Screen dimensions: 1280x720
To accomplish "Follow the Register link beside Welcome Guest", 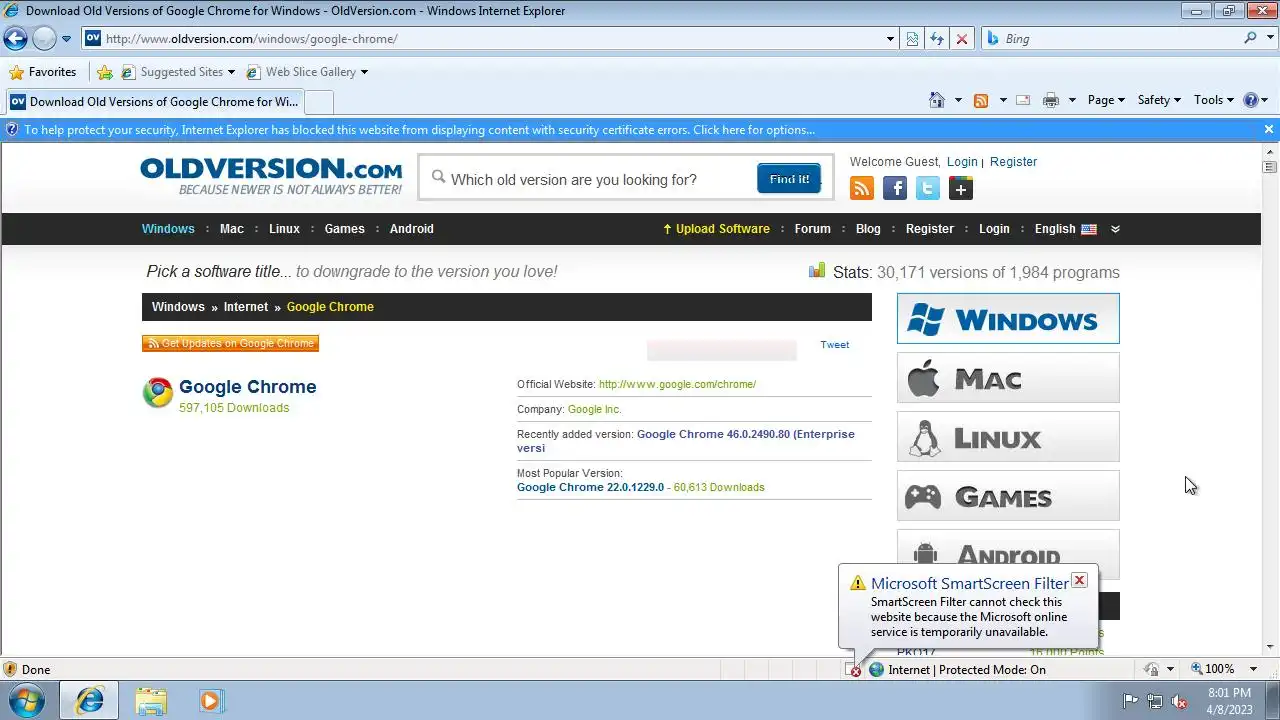I will pos(1013,162).
